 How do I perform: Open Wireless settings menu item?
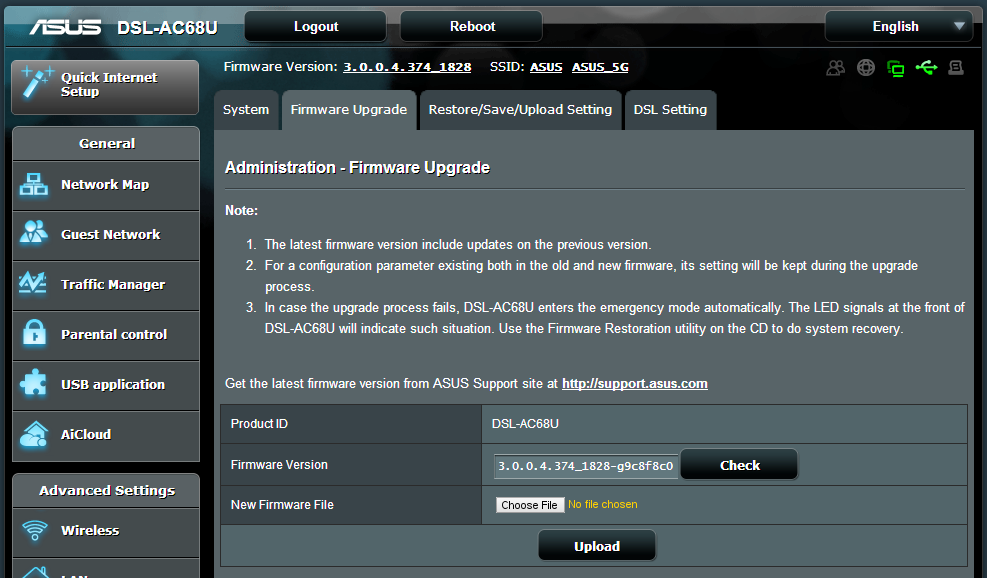pos(106,531)
